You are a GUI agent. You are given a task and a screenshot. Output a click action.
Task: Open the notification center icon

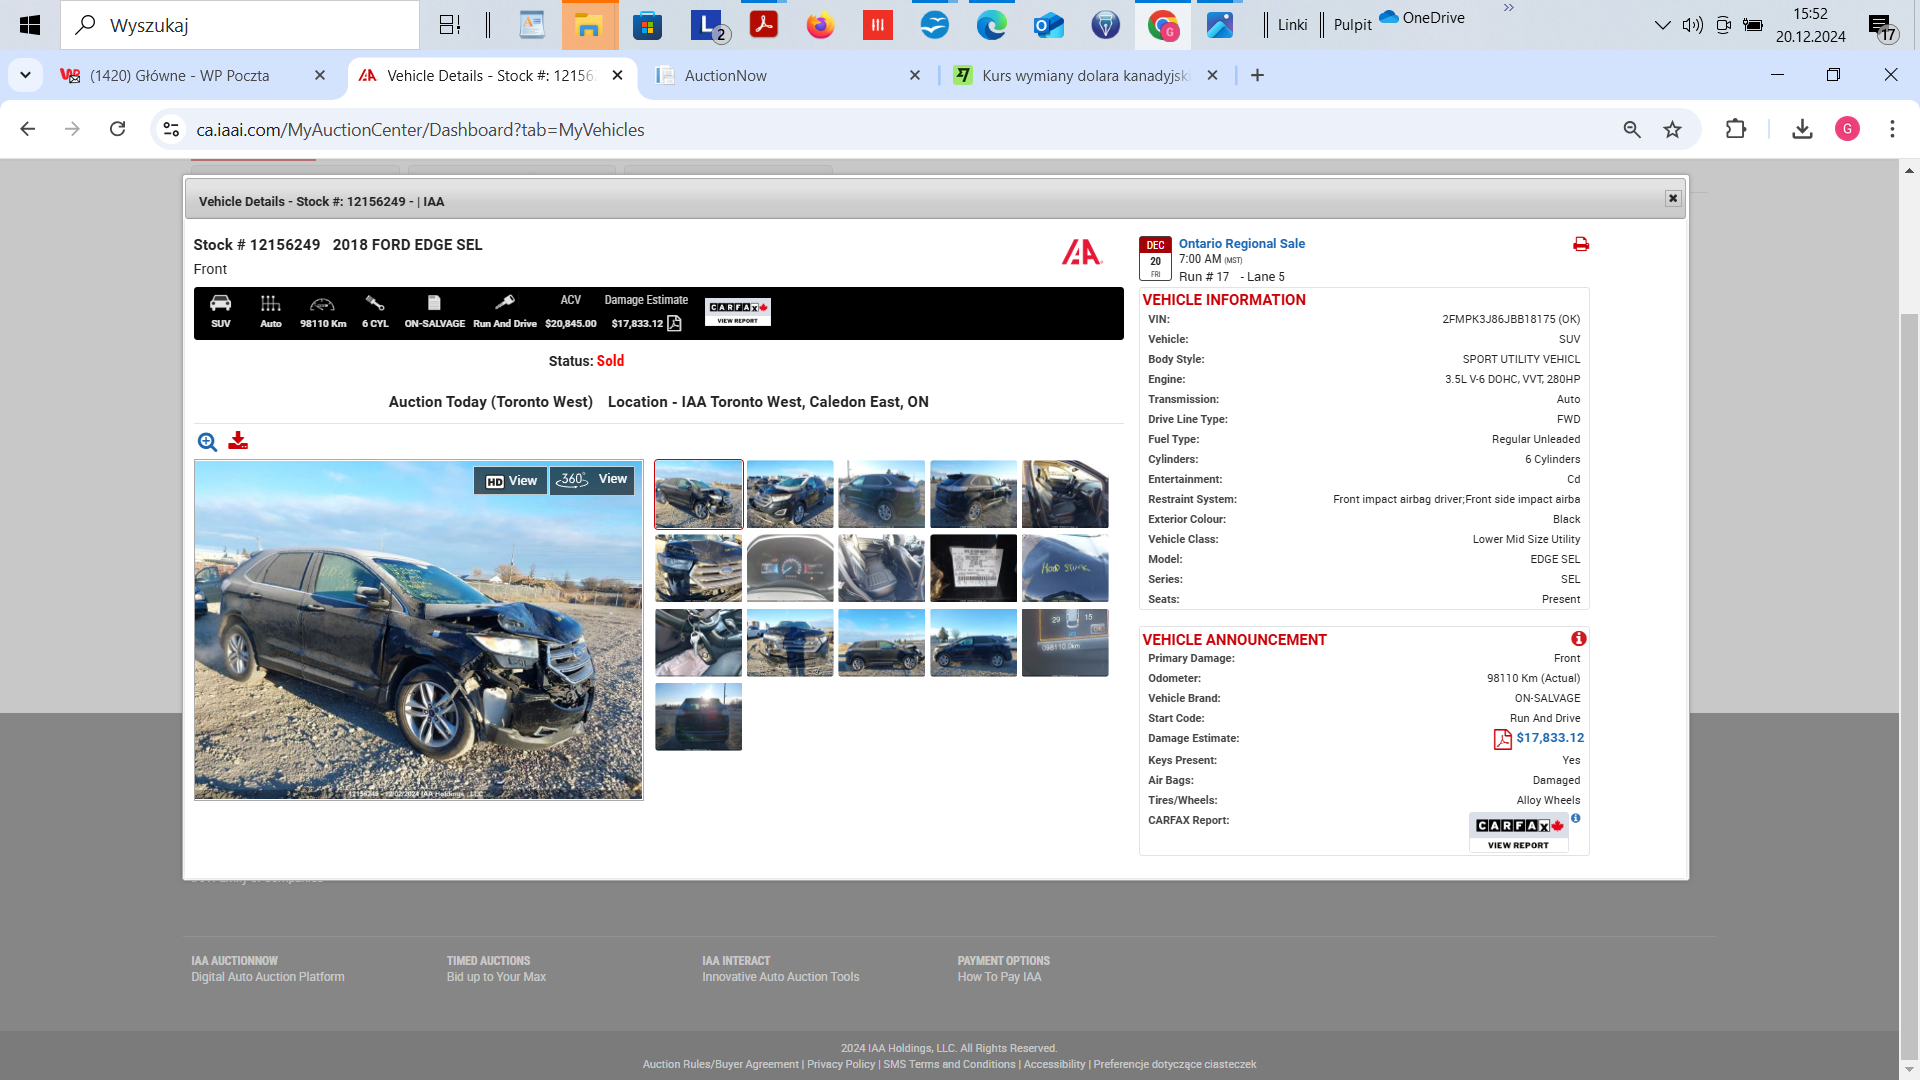(1881, 27)
